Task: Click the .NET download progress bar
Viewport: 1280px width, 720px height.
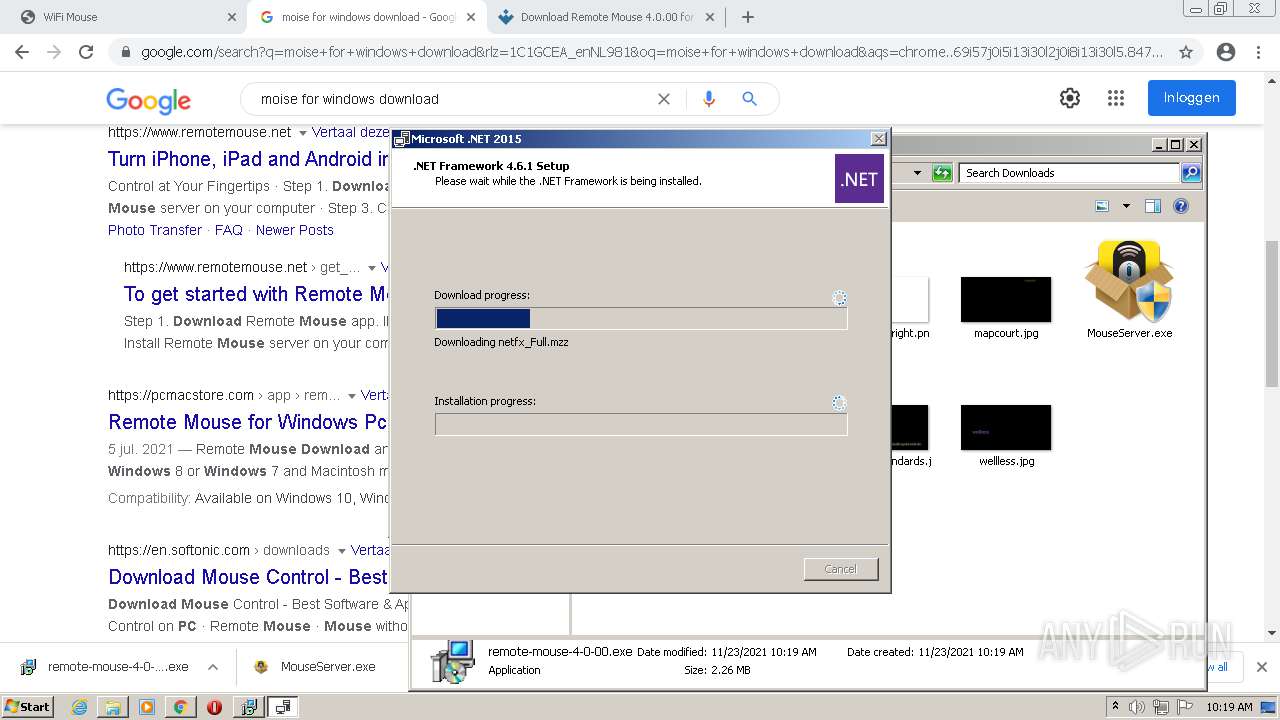Action: click(x=641, y=318)
